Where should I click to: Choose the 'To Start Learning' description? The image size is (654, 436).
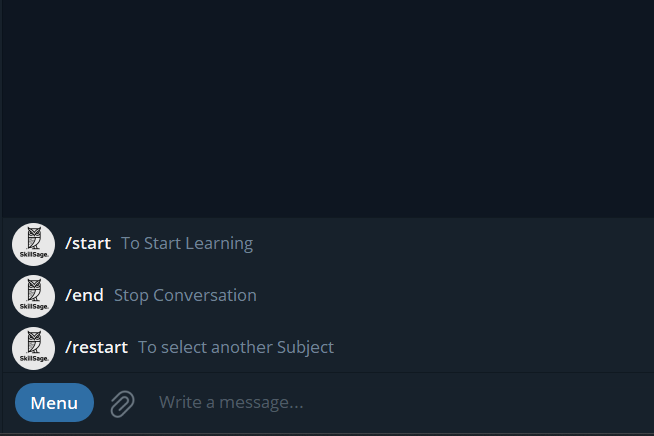click(187, 244)
